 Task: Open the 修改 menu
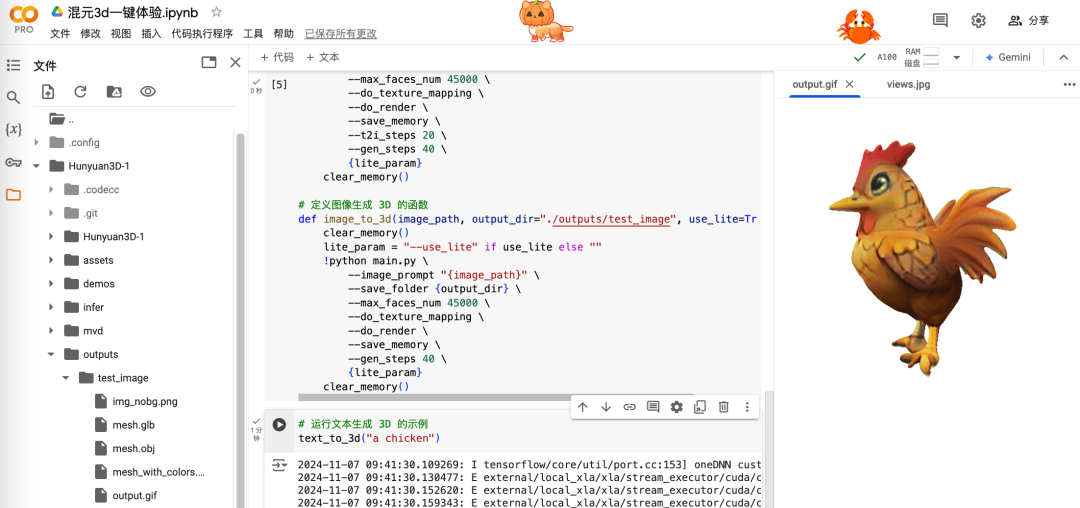pos(91,33)
